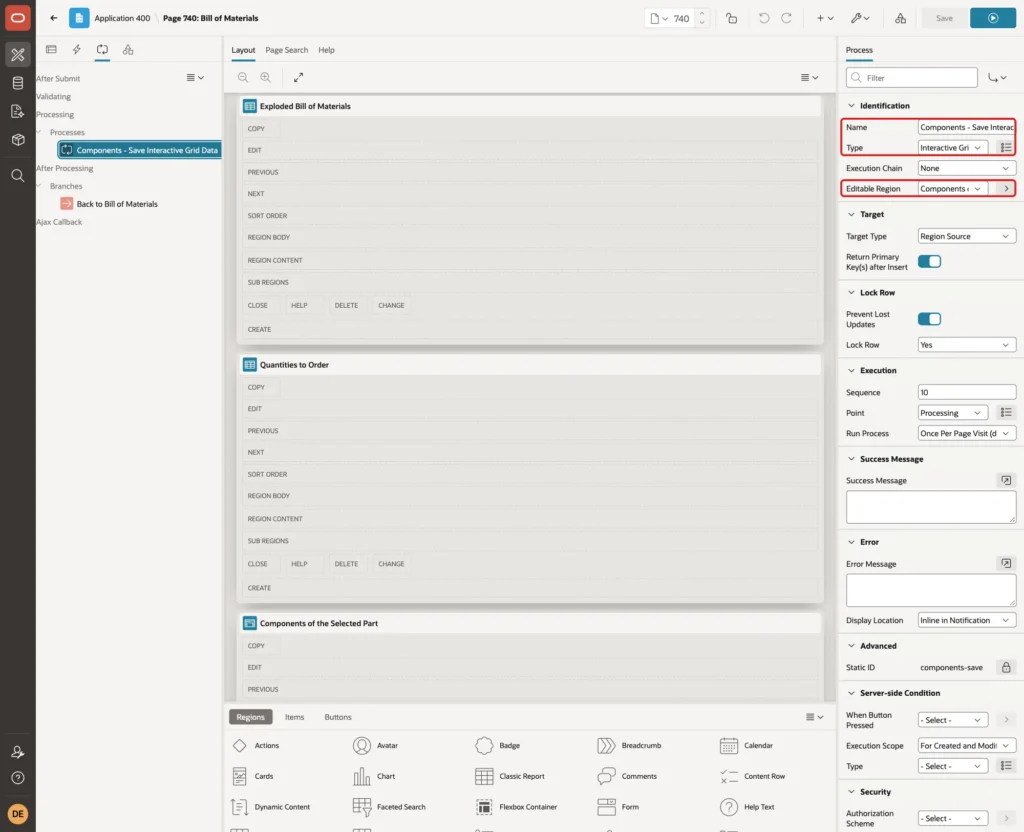This screenshot has height=832, width=1024.
Task: Select the Buttons gallery tab
Action: pos(338,717)
